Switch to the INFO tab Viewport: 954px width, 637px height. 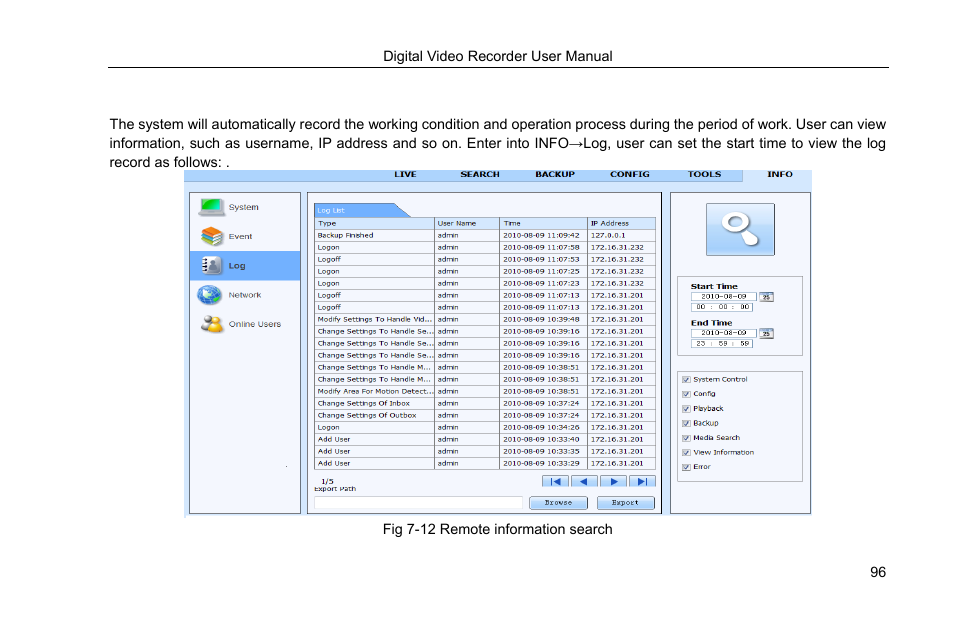(779, 175)
